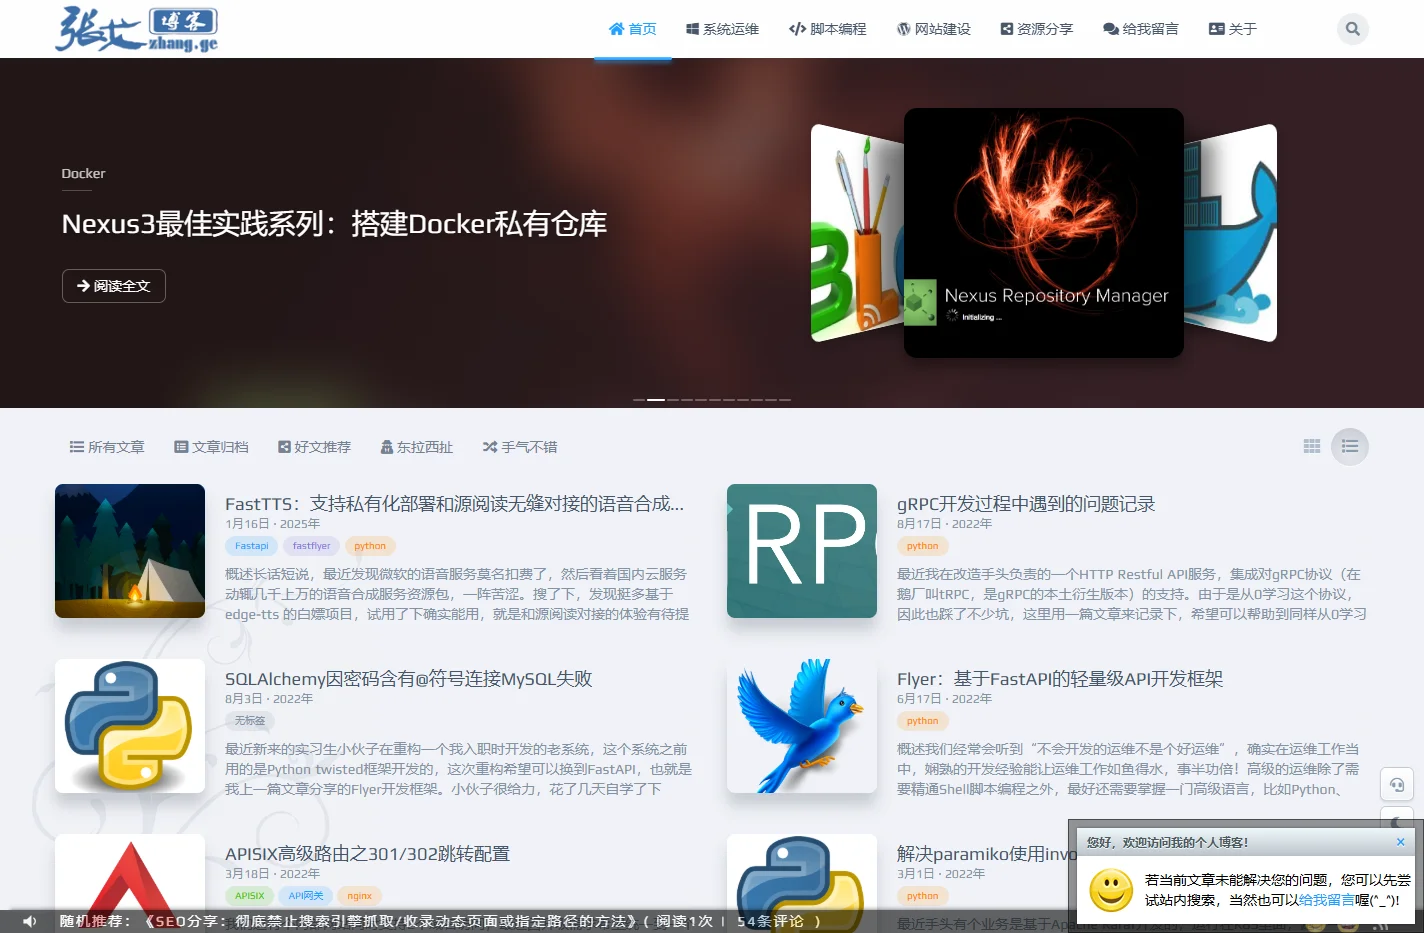Click the date 8月17日 · 2022年
Image resolution: width=1424 pixels, height=933 pixels.
click(945, 524)
